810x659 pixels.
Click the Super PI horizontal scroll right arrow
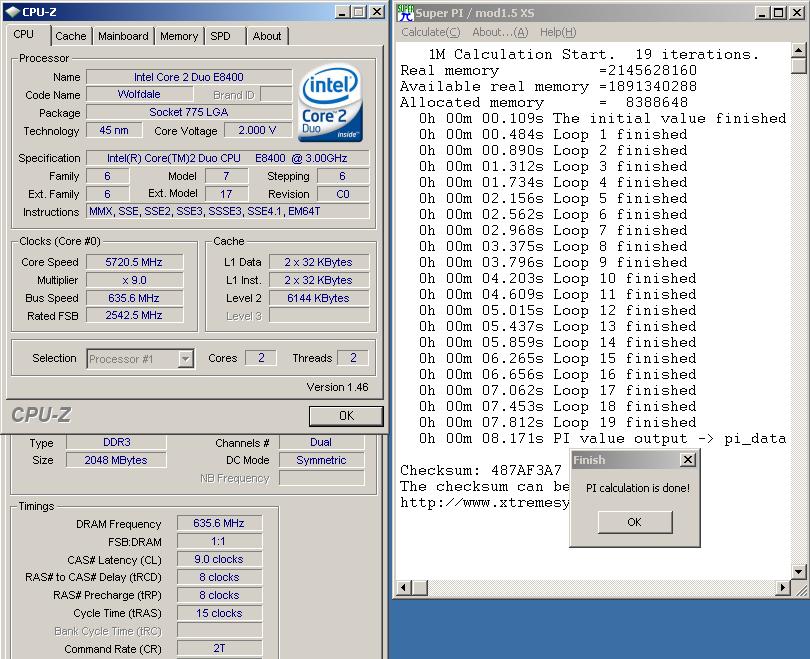tap(783, 587)
